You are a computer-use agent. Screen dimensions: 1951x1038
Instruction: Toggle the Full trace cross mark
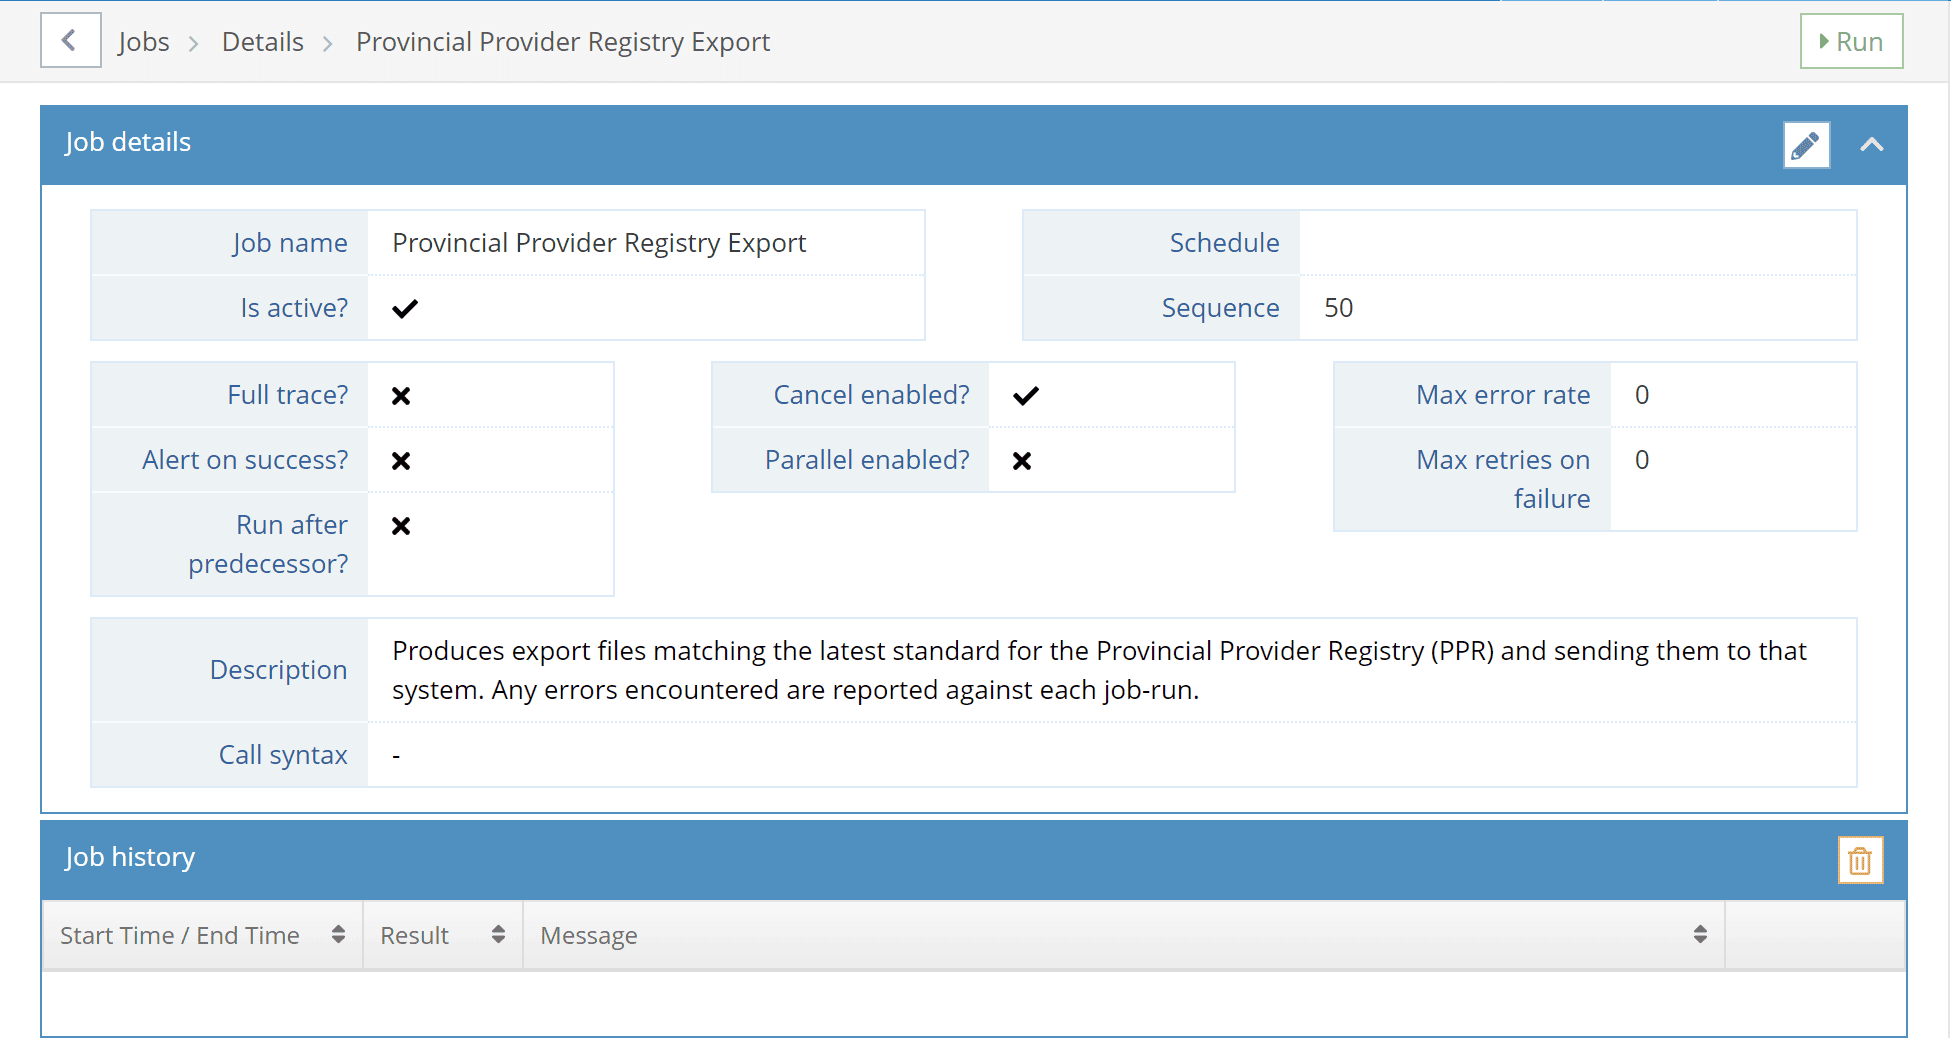coord(401,396)
